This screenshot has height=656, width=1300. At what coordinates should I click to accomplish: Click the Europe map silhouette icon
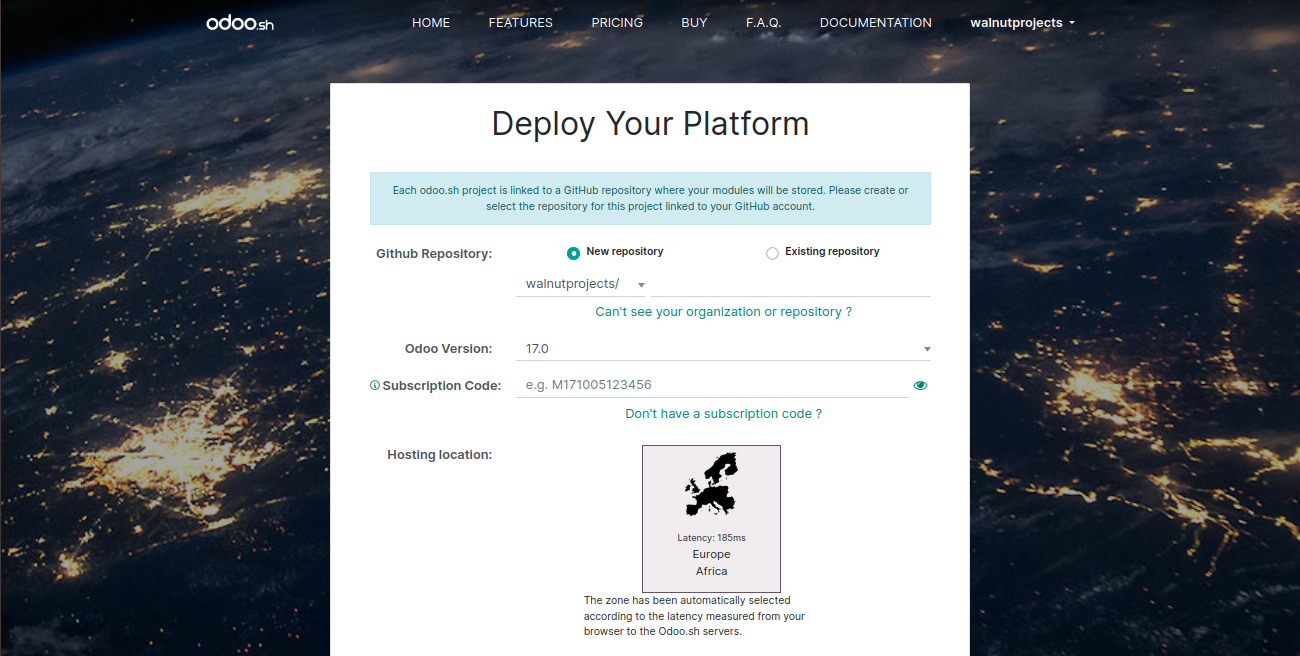[x=711, y=484]
